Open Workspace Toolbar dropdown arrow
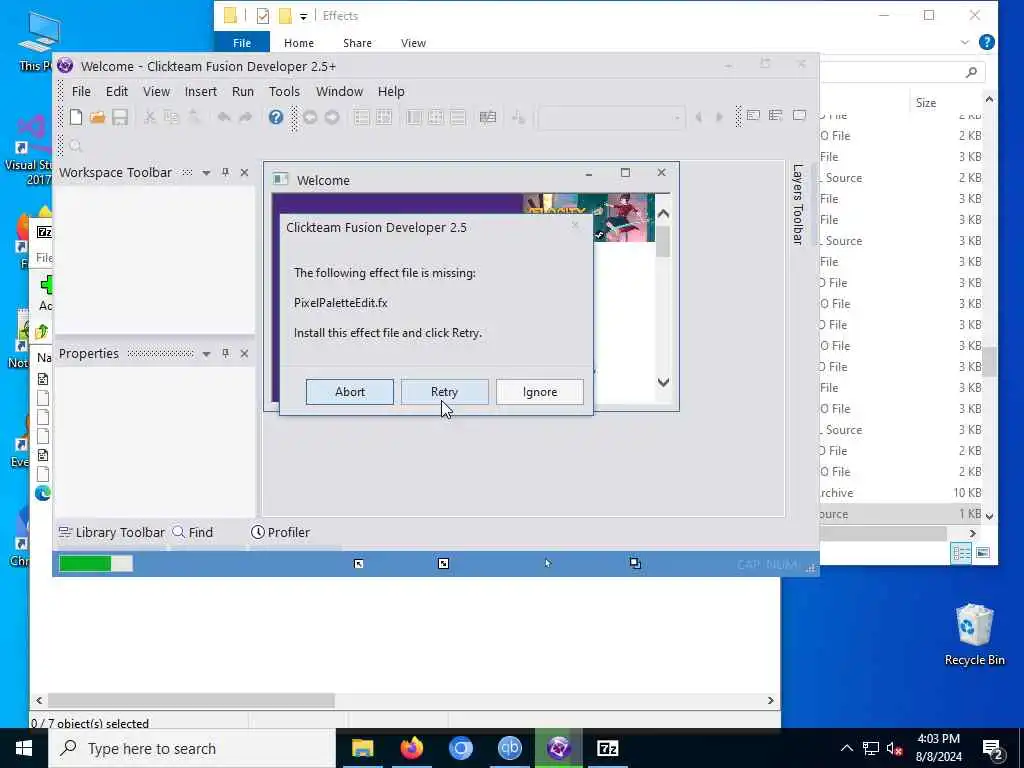Viewport: 1024px width, 768px height. tap(206, 173)
